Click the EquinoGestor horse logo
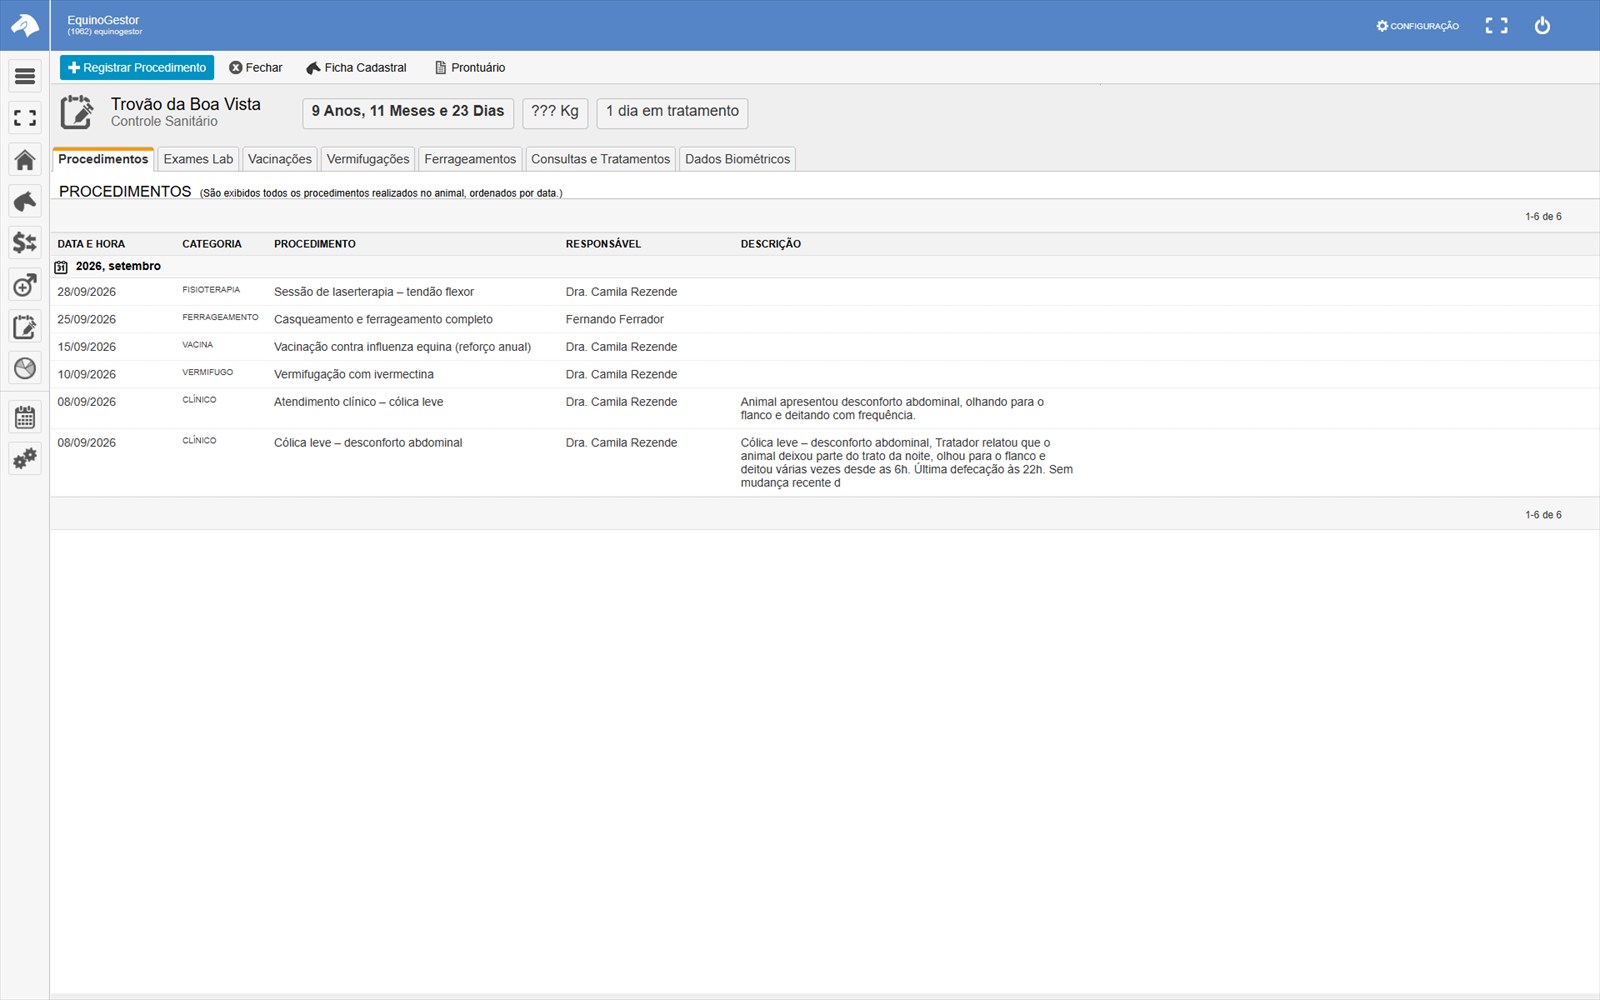The height and width of the screenshot is (1000, 1600). click(x=25, y=25)
